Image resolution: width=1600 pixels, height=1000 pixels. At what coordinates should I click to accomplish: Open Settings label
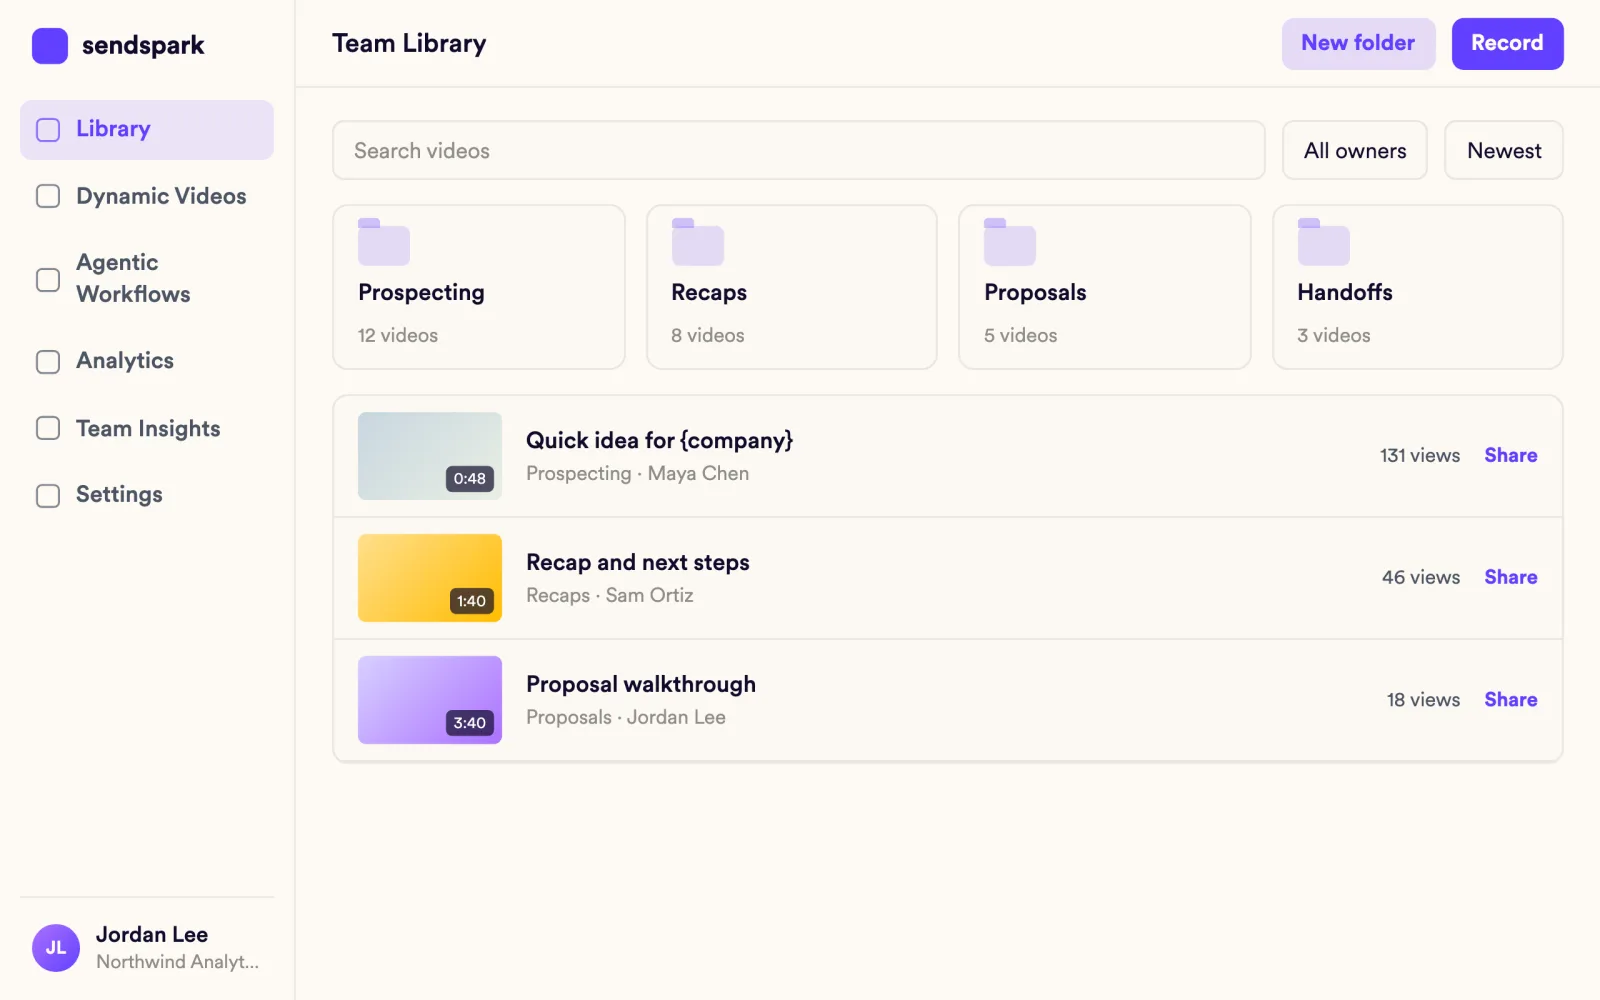(119, 494)
